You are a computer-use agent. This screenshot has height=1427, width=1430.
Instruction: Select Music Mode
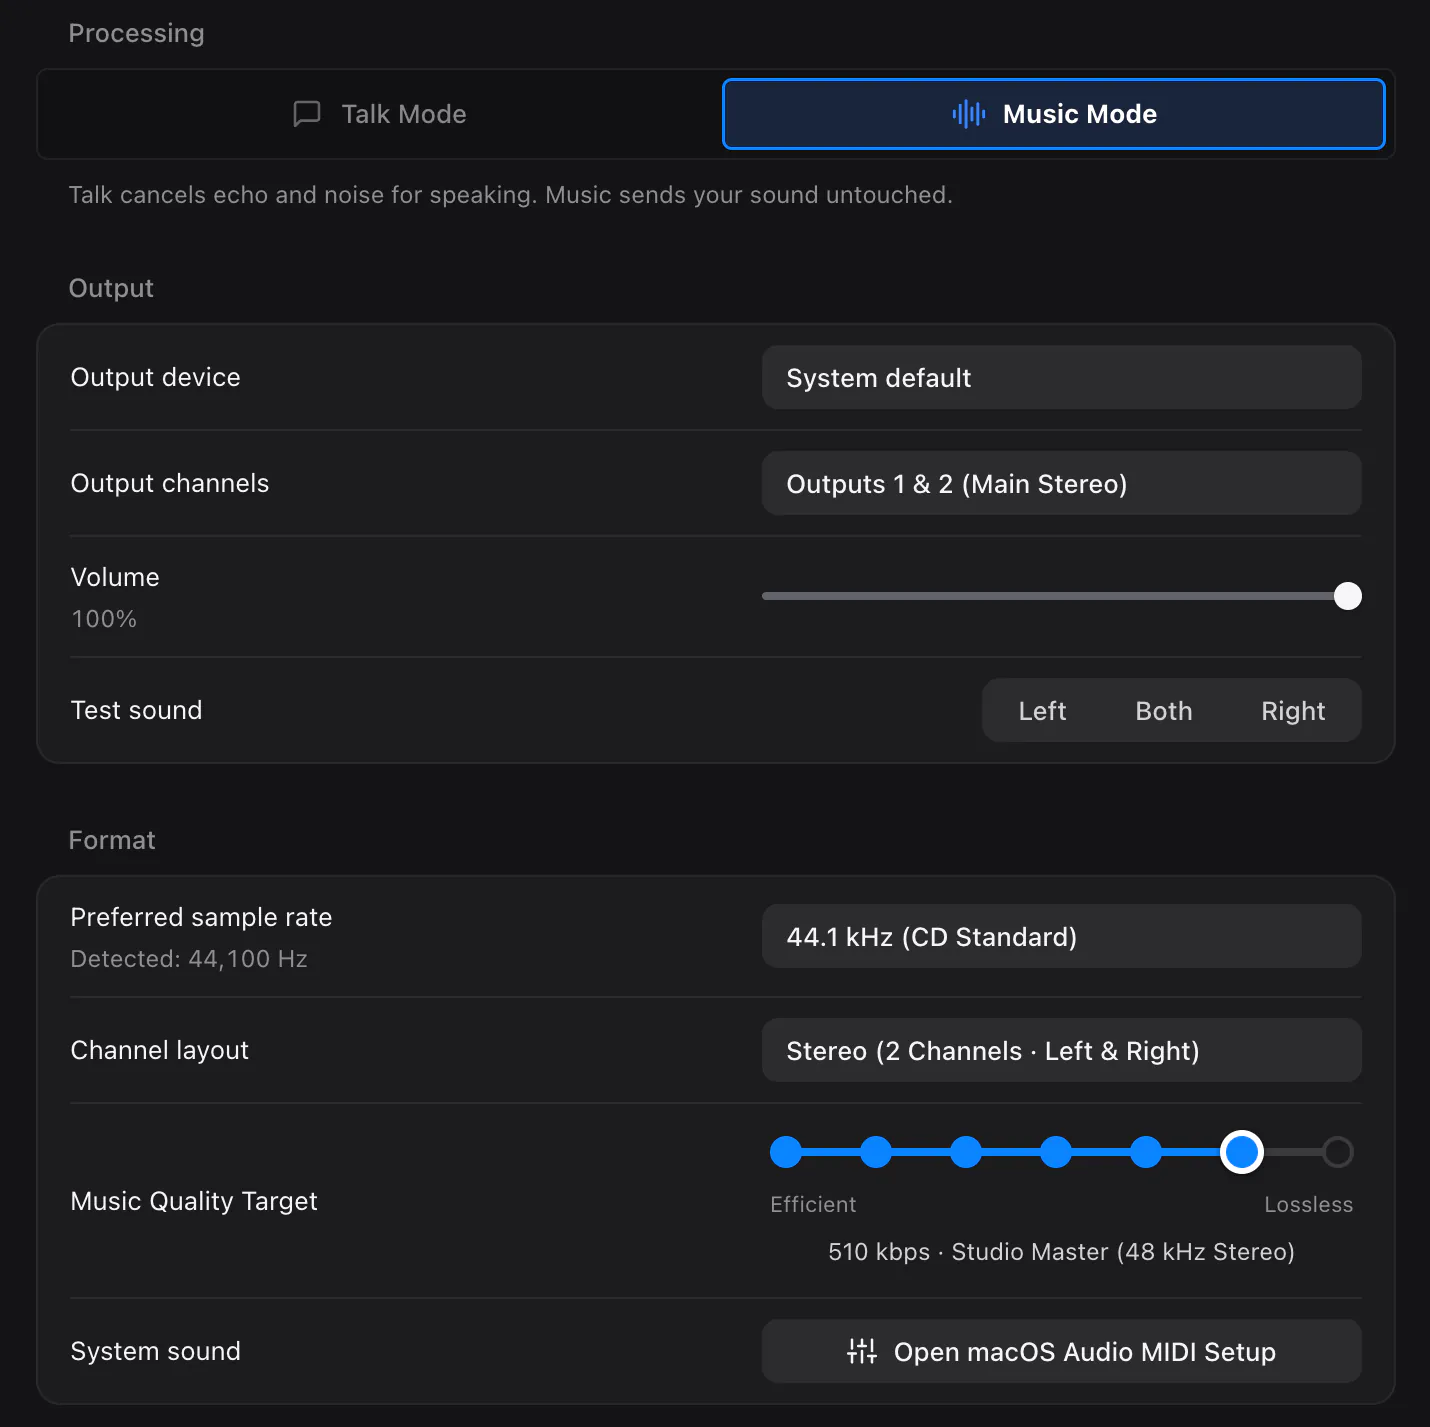click(x=1054, y=114)
